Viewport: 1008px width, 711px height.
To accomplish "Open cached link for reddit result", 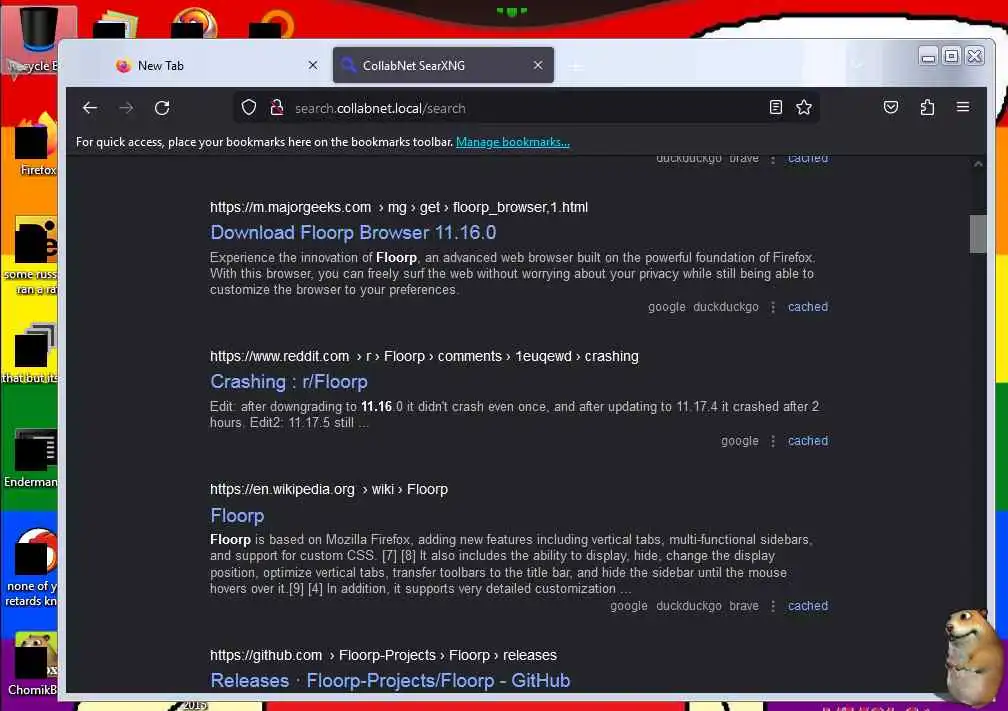I will 807,440.
